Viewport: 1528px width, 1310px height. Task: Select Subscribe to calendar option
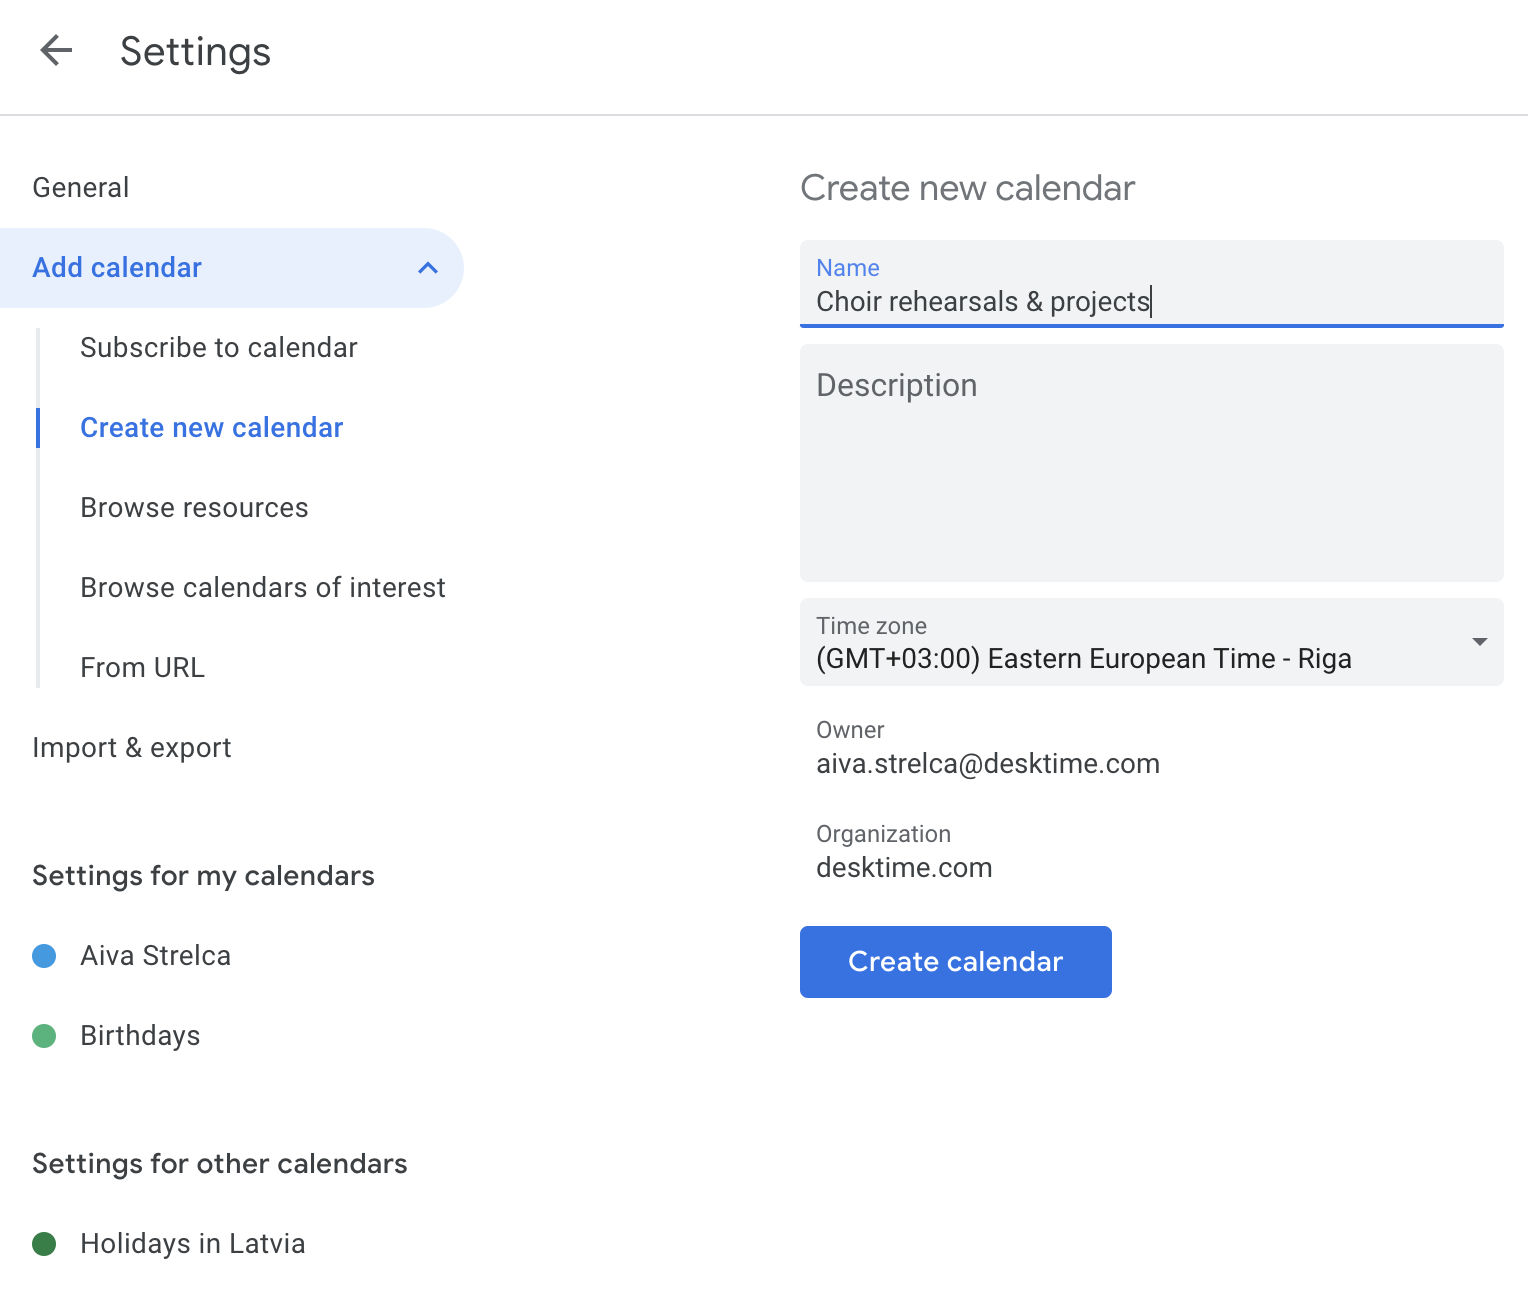tap(218, 348)
